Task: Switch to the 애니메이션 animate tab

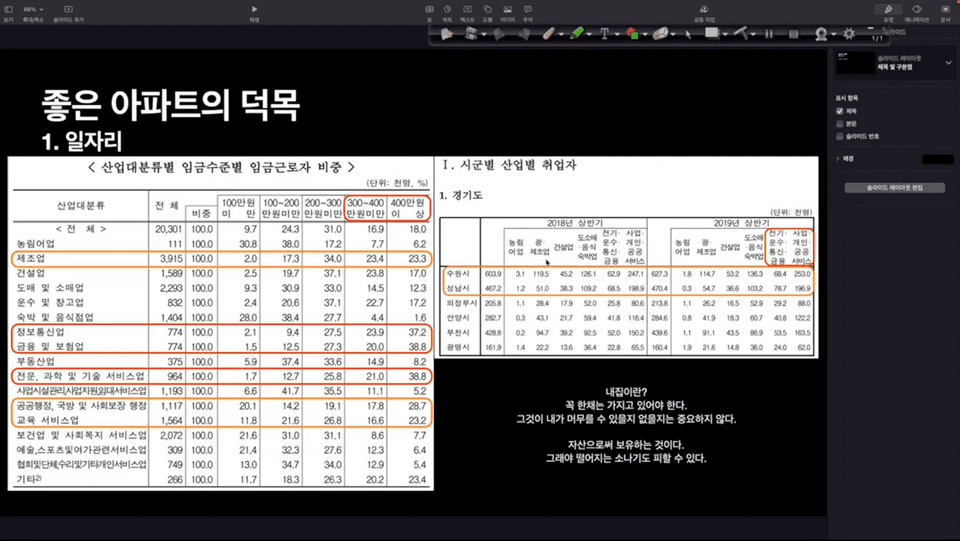Action: [917, 10]
